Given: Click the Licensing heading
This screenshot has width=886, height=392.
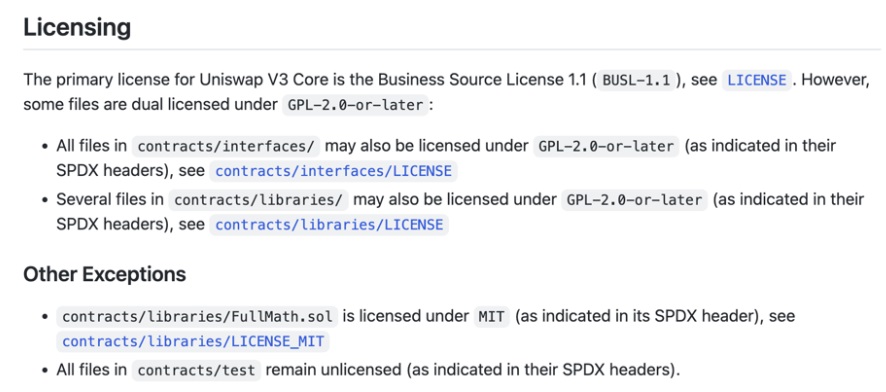Looking at the screenshot, I should click(x=77, y=28).
